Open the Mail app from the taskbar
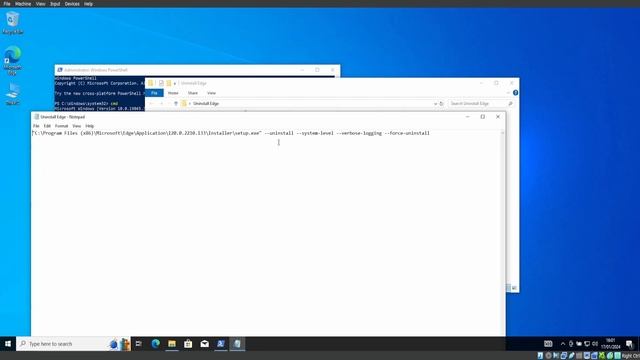640x360 pixels. (x=204, y=344)
